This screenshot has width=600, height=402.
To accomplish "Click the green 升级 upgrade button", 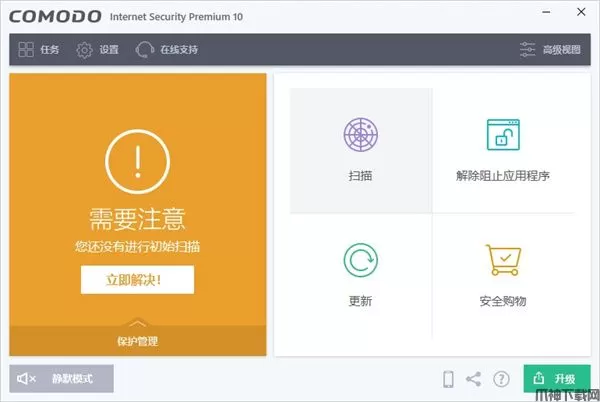I will point(557,378).
